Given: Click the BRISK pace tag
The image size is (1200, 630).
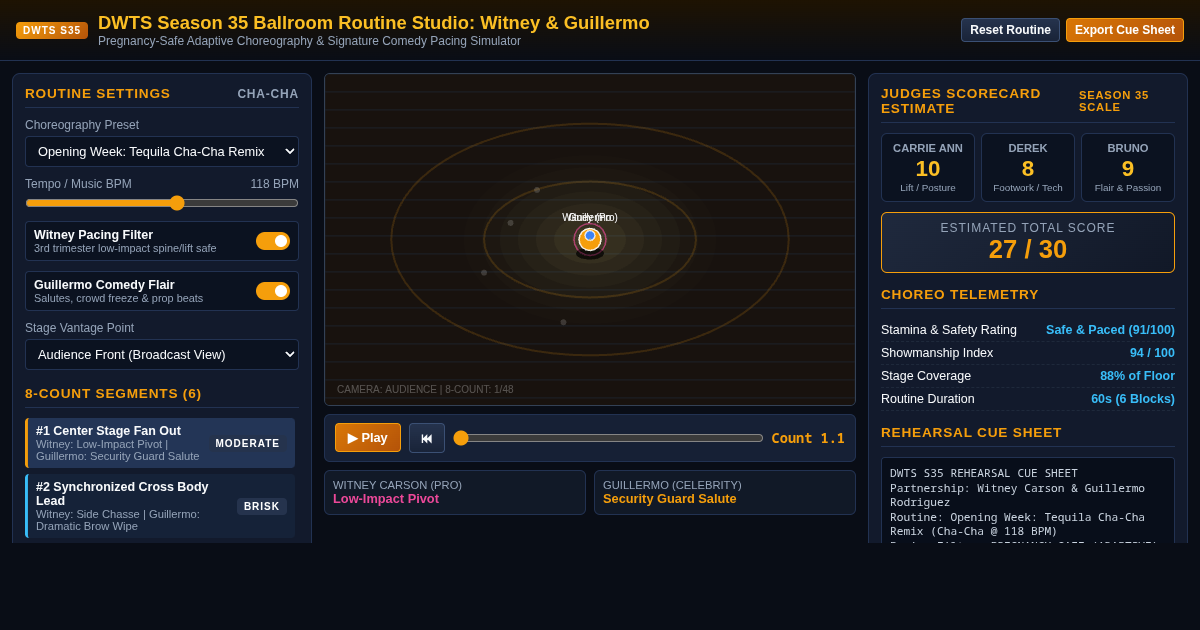Looking at the screenshot, I should (262, 506).
